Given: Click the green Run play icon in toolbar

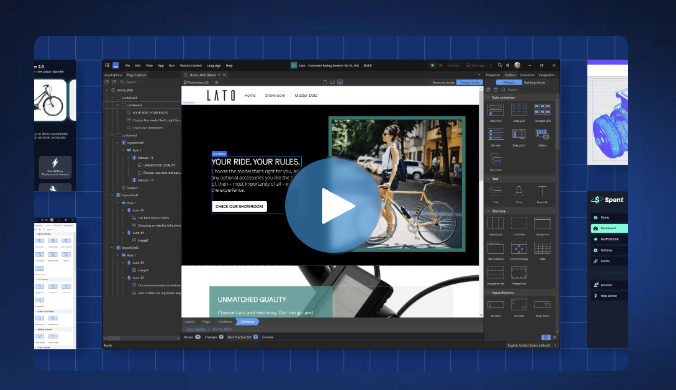Looking at the screenshot, I should (432, 66).
